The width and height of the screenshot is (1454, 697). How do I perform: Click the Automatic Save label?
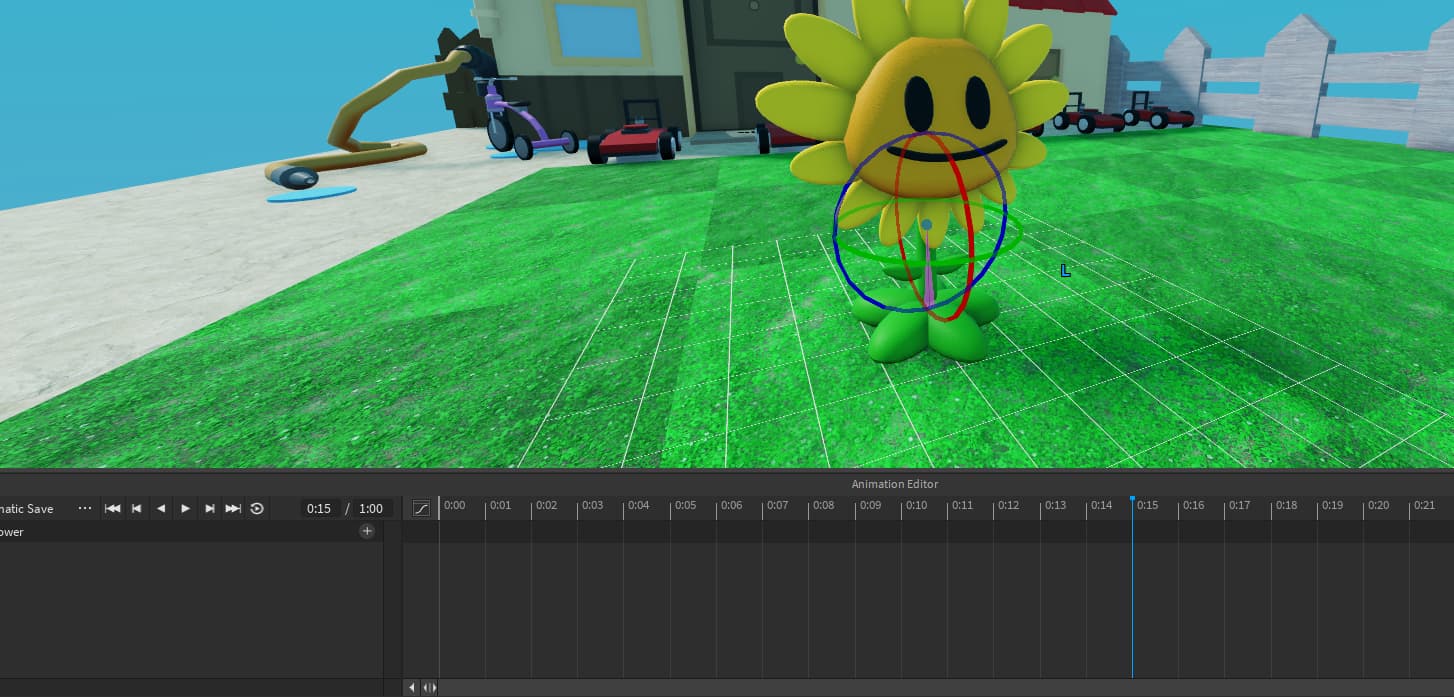pyautogui.click(x=27, y=508)
